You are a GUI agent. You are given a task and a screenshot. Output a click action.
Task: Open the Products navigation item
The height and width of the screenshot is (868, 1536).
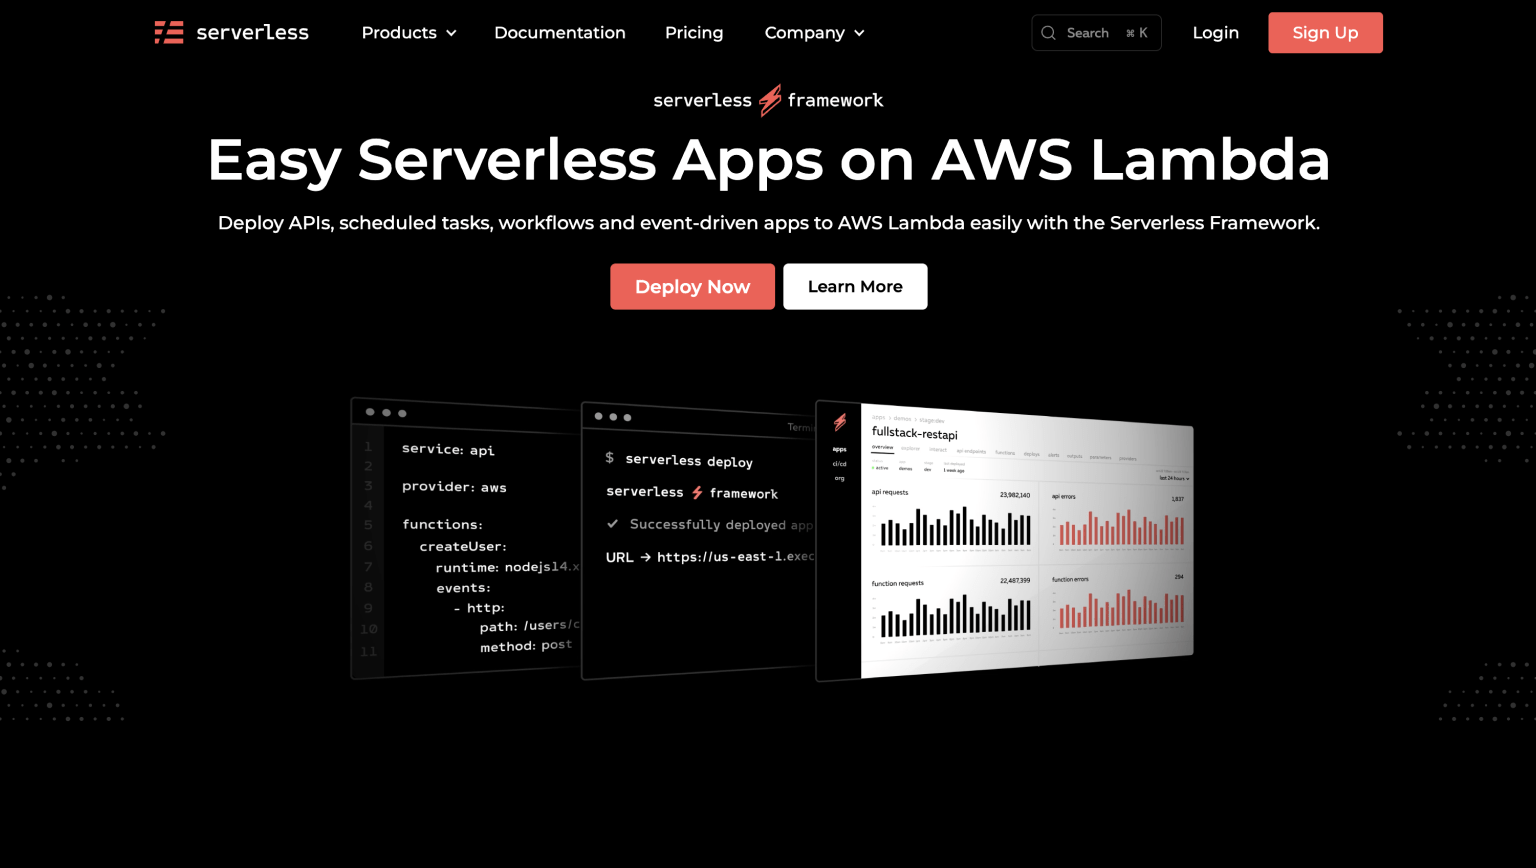409,33
